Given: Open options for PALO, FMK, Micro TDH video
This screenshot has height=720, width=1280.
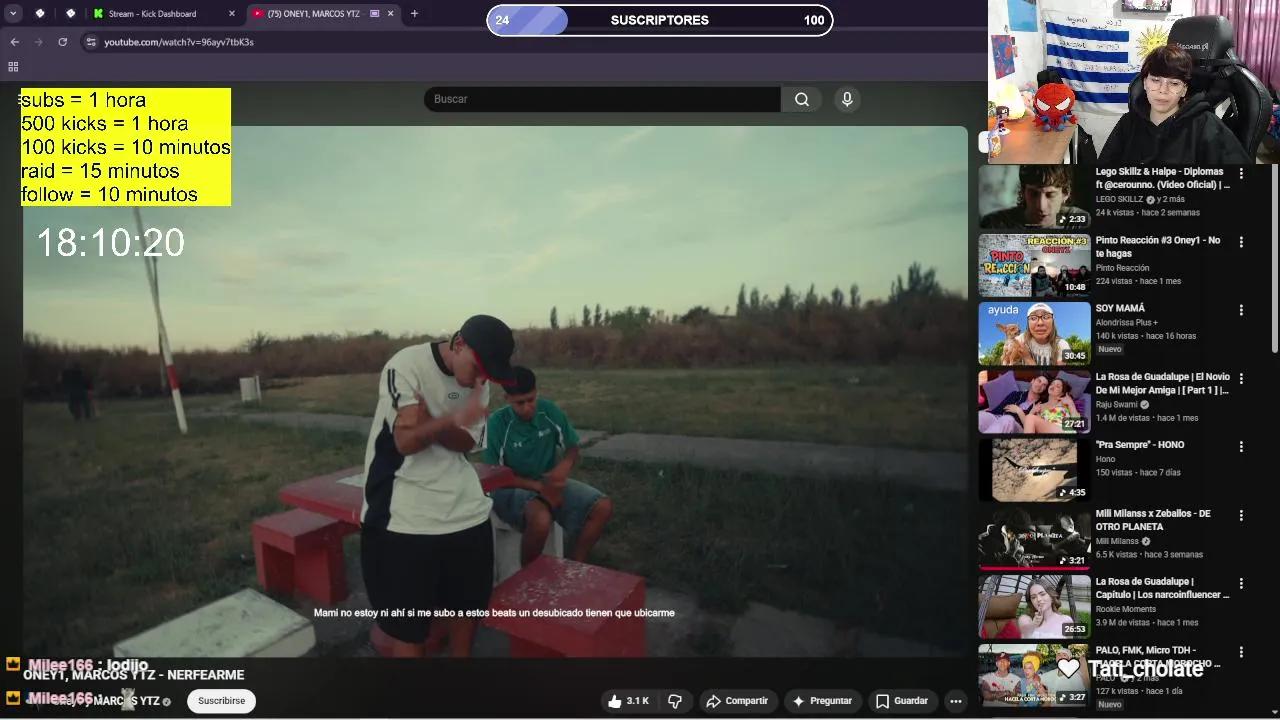Looking at the screenshot, I should 1241,652.
